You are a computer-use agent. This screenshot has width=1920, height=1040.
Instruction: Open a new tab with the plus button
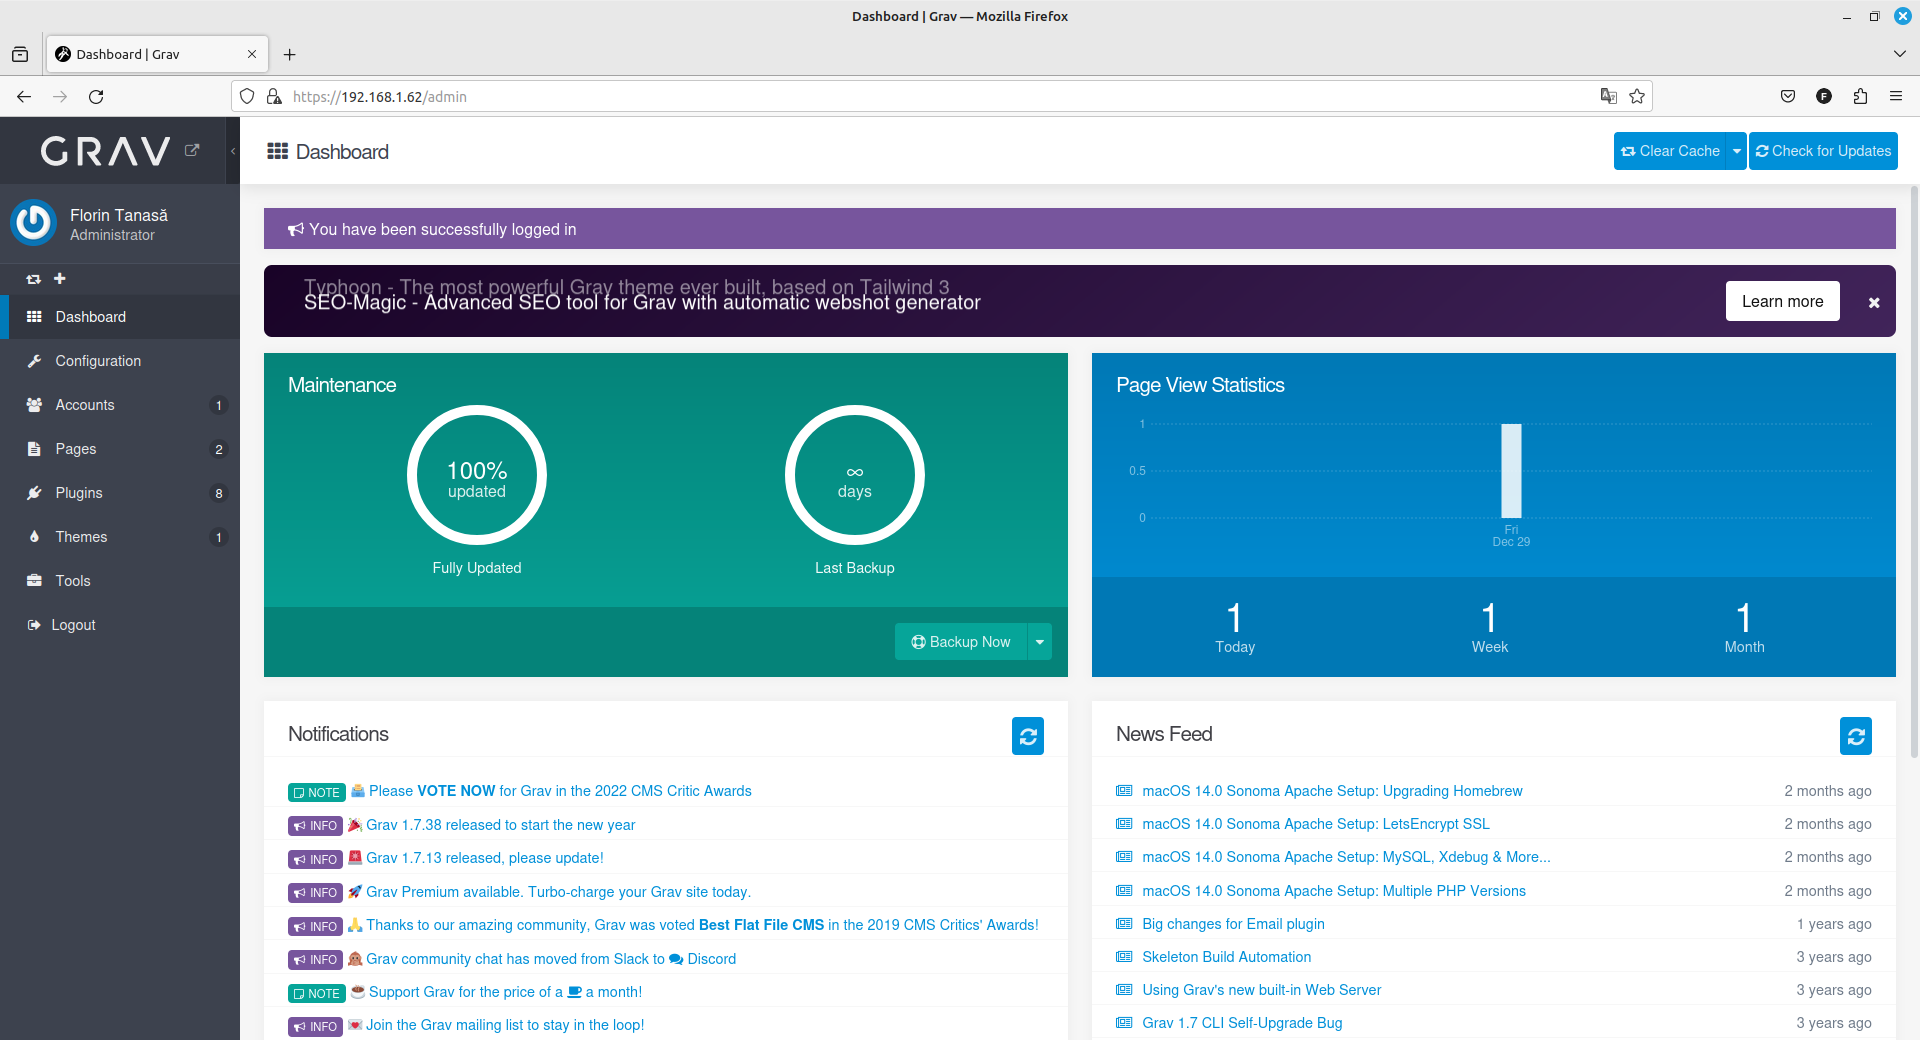pos(290,54)
